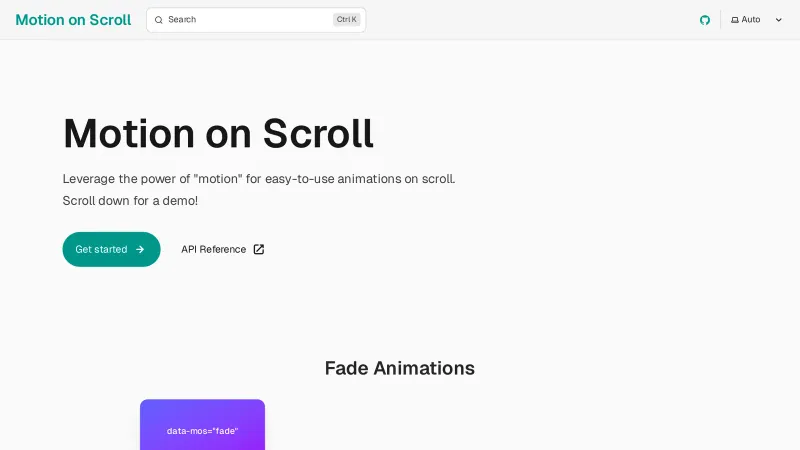
Task: Expand the theme chevron dropdown arrow
Action: (779, 20)
